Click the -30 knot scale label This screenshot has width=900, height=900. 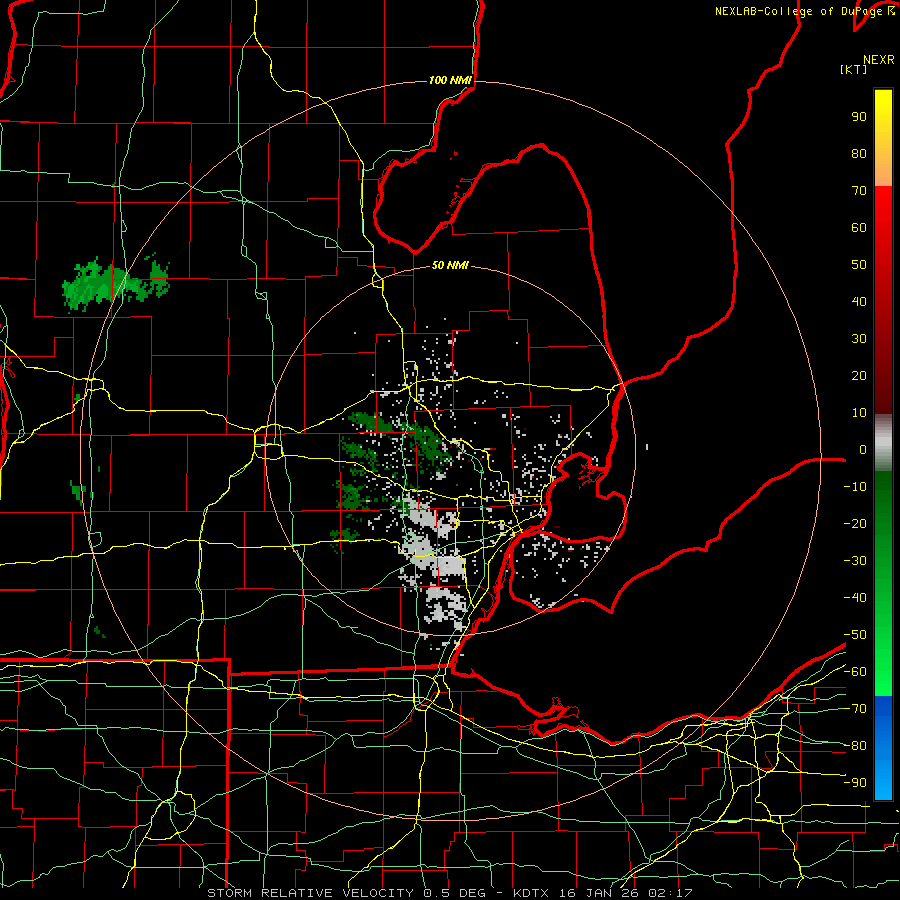[x=855, y=561]
